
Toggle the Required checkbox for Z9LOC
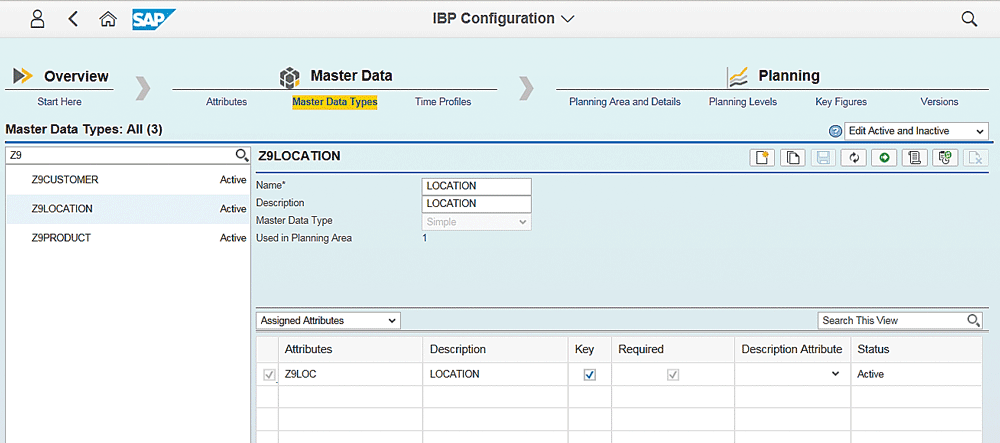tap(672, 375)
